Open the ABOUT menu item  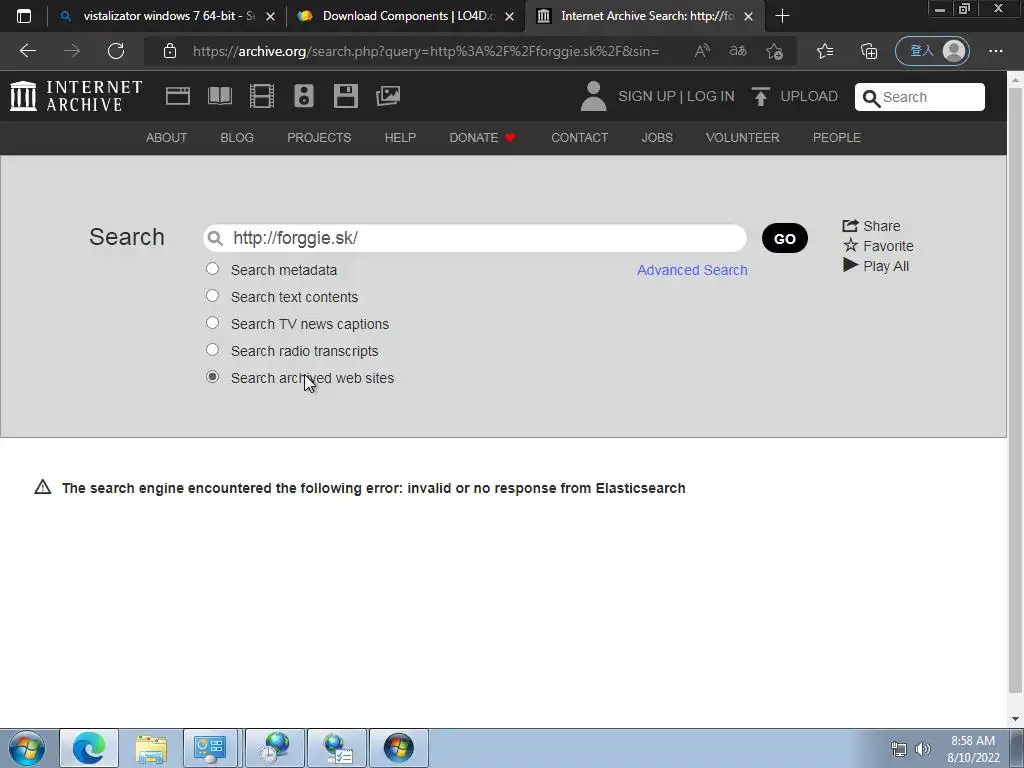point(166,138)
